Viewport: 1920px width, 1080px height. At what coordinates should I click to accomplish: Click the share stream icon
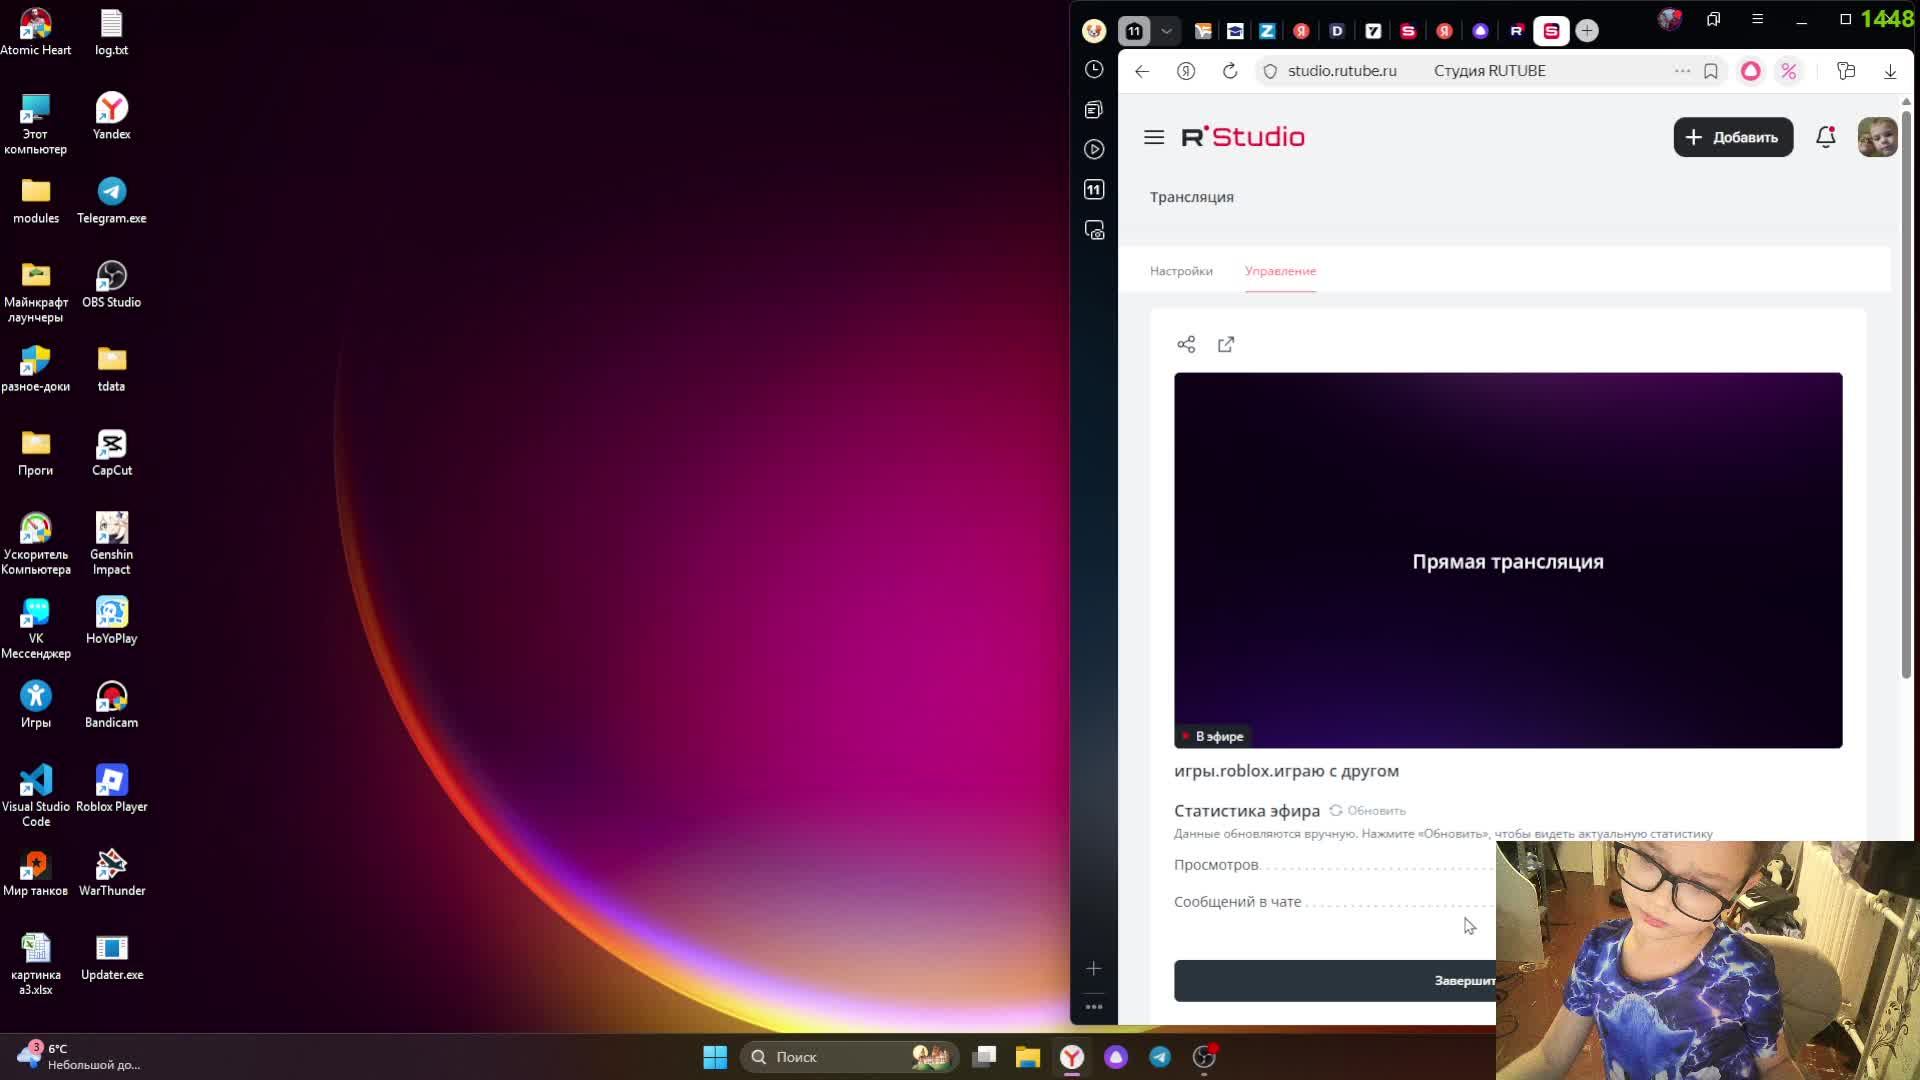click(x=1186, y=345)
